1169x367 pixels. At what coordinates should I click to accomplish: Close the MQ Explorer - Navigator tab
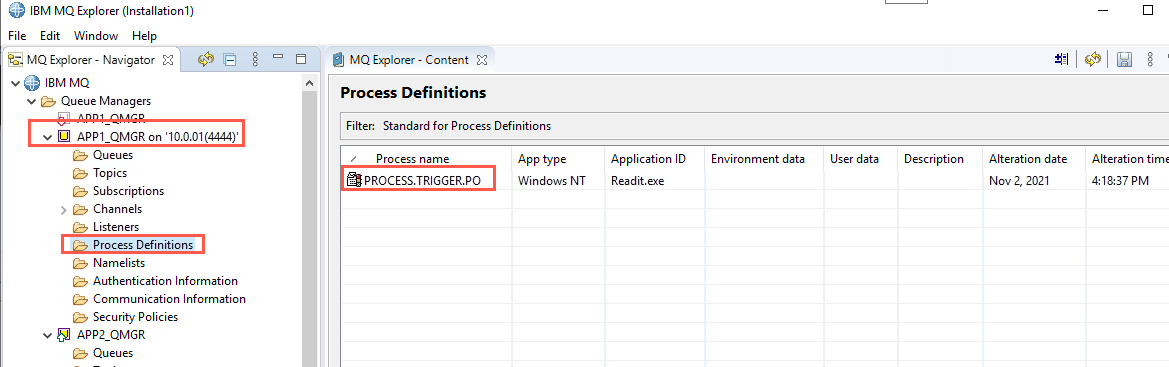[x=168, y=60]
